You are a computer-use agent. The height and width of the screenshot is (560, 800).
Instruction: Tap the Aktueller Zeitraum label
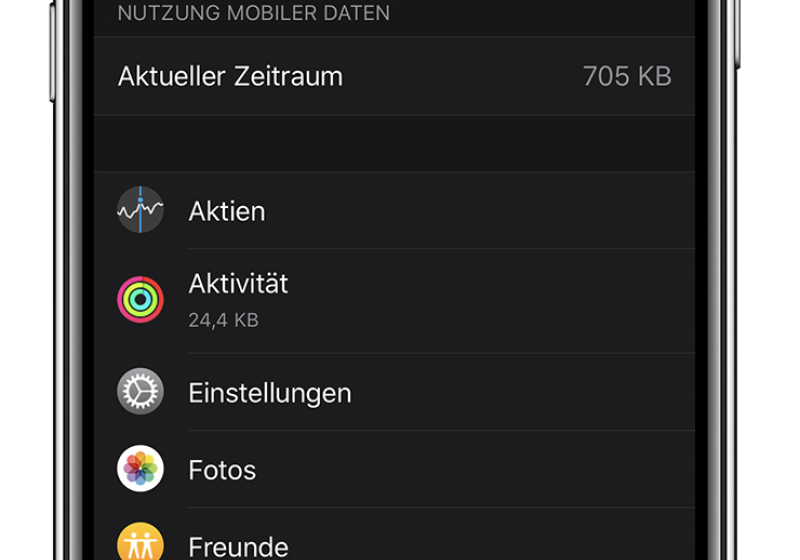(230, 76)
